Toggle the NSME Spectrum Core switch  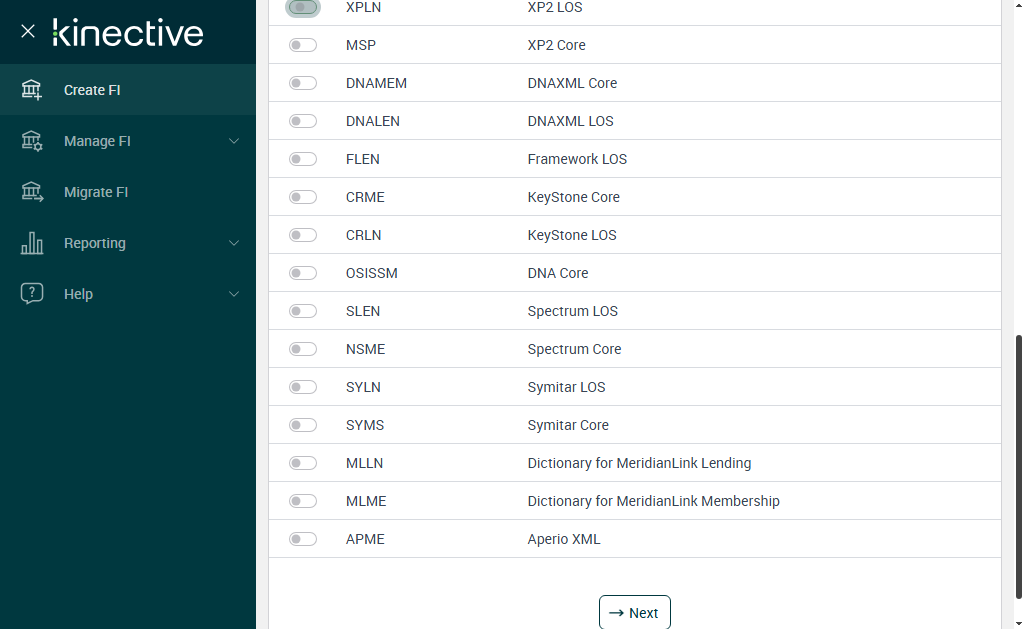[x=302, y=349]
